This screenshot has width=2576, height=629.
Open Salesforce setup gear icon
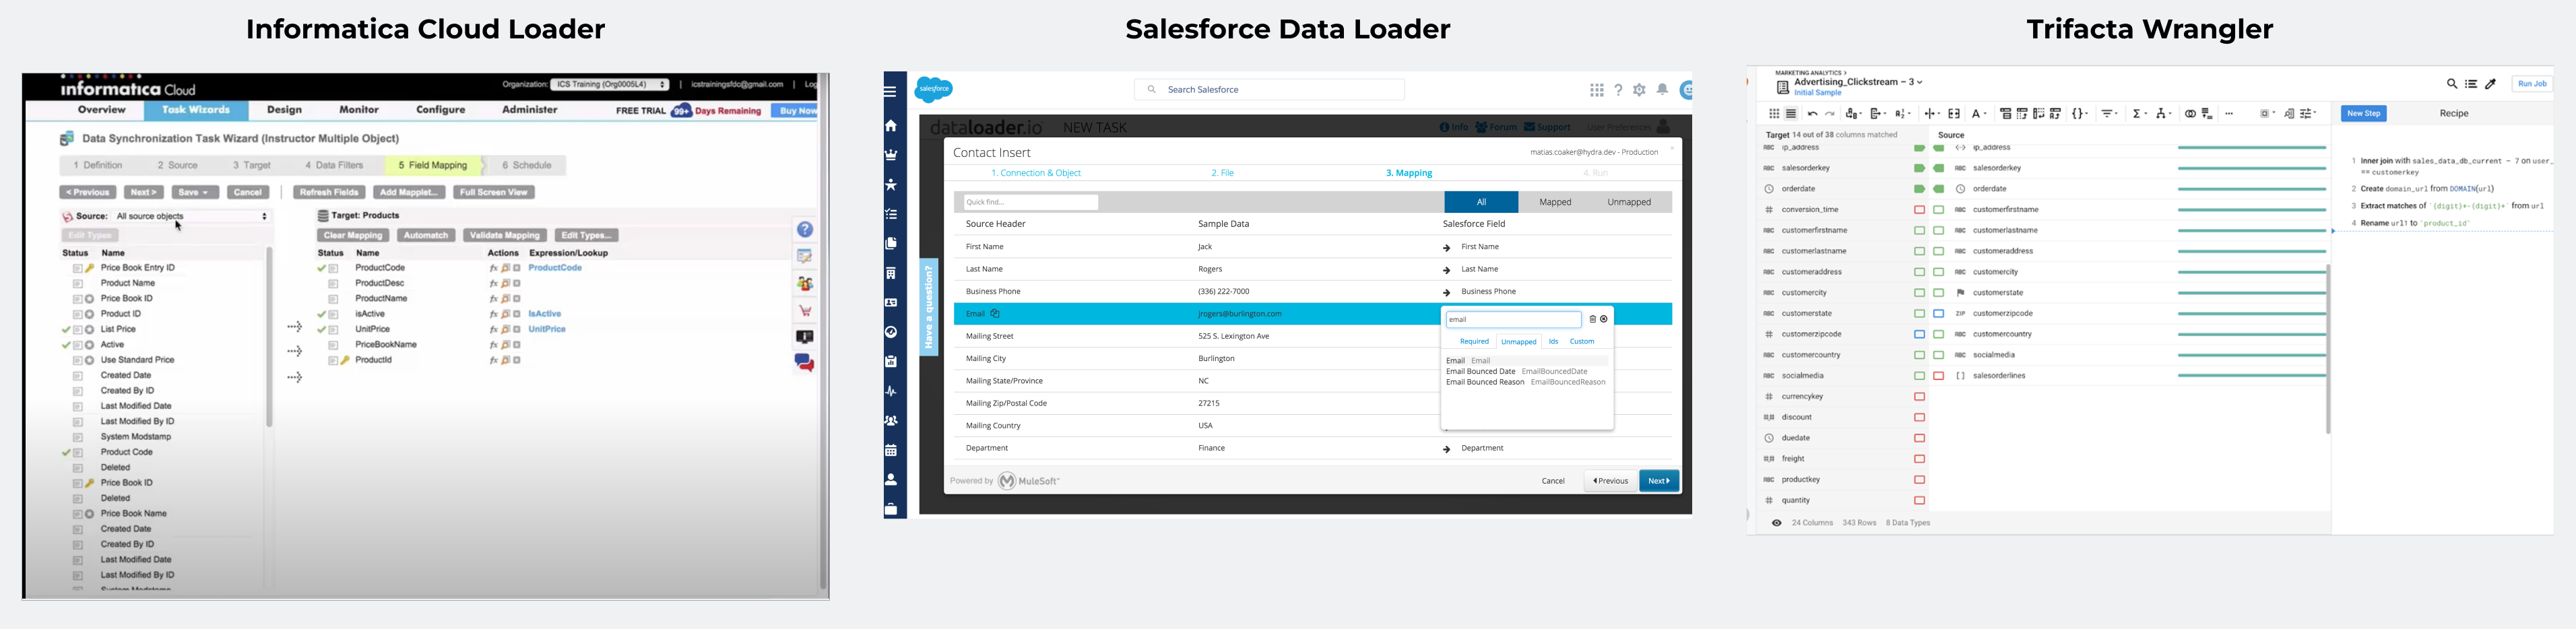(1640, 90)
